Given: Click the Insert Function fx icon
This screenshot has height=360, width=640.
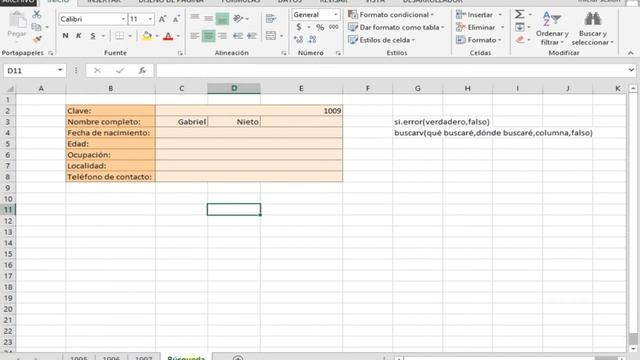Looking at the screenshot, I should pyautogui.click(x=142, y=71).
